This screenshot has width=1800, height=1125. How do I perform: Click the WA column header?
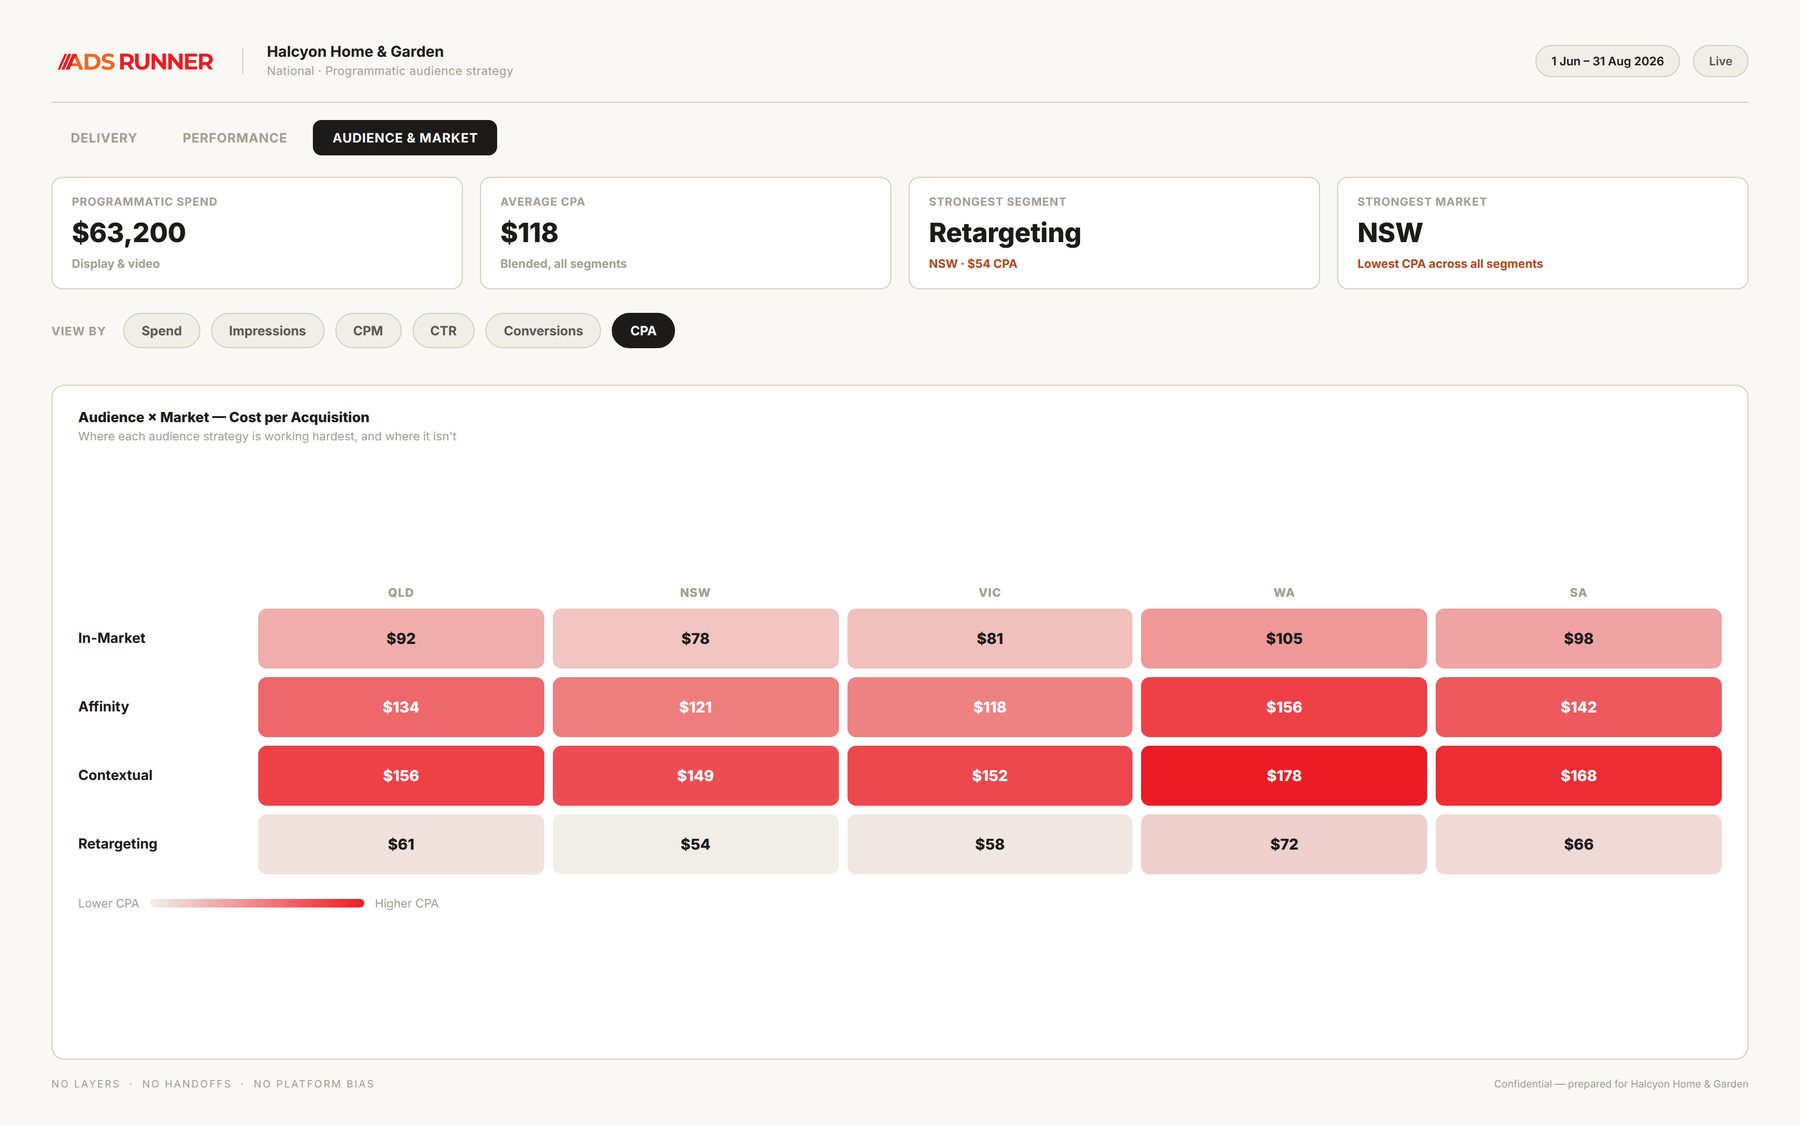tap(1284, 593)
